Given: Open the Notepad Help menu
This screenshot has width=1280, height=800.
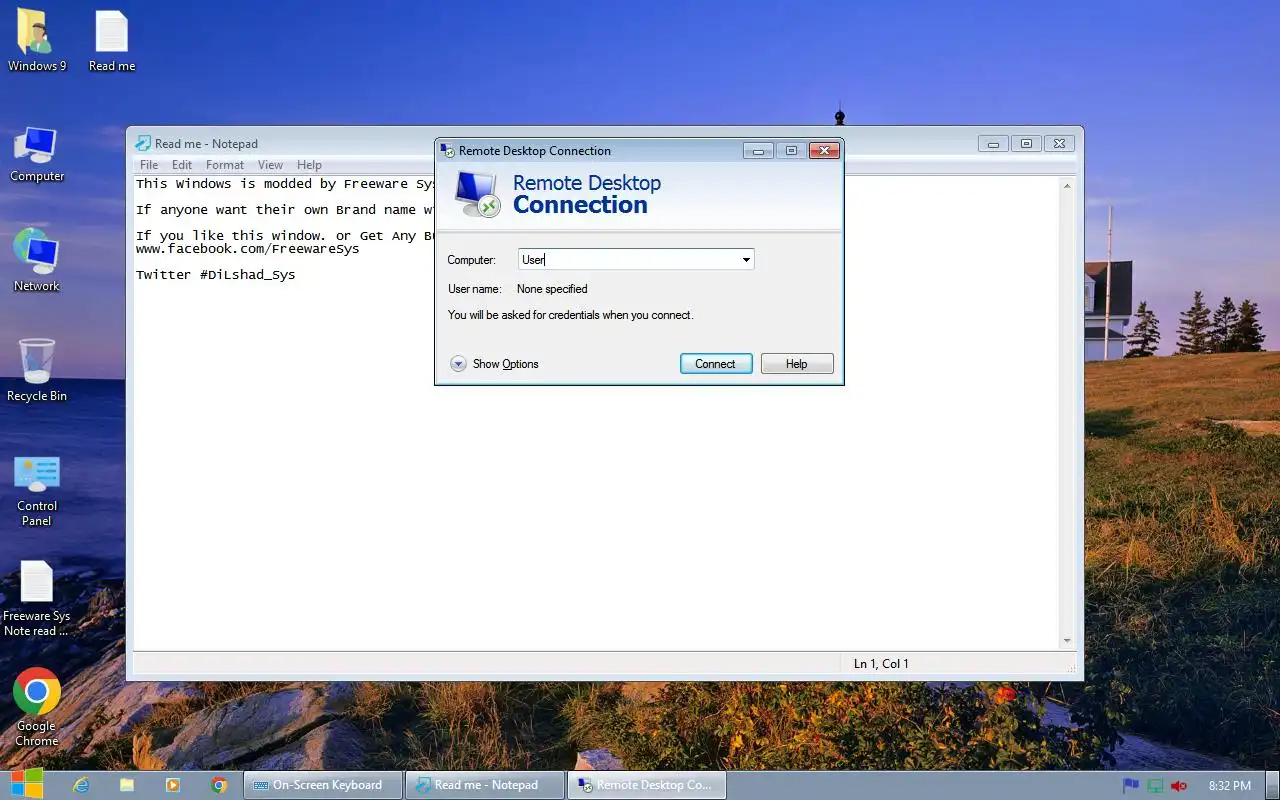Looking at the screenshot, I should tap(309, 165).
